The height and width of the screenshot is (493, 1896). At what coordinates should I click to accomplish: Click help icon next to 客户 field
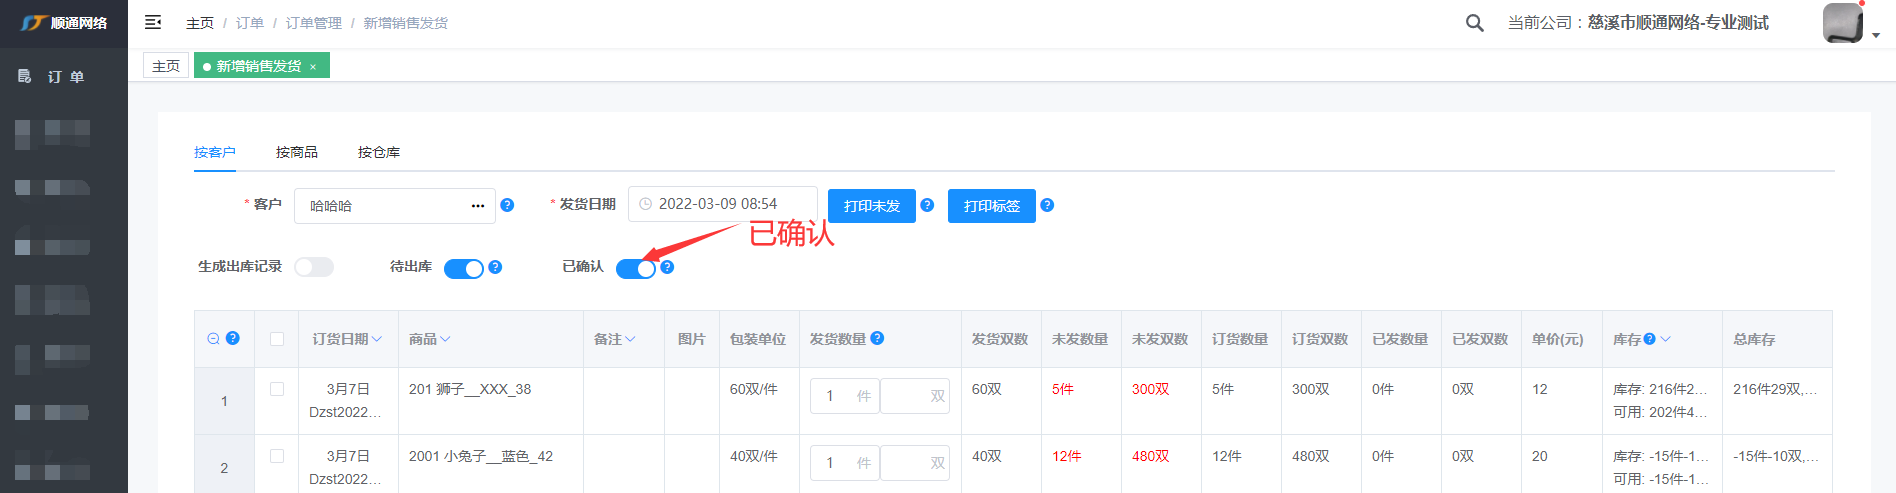click(507, 205)
